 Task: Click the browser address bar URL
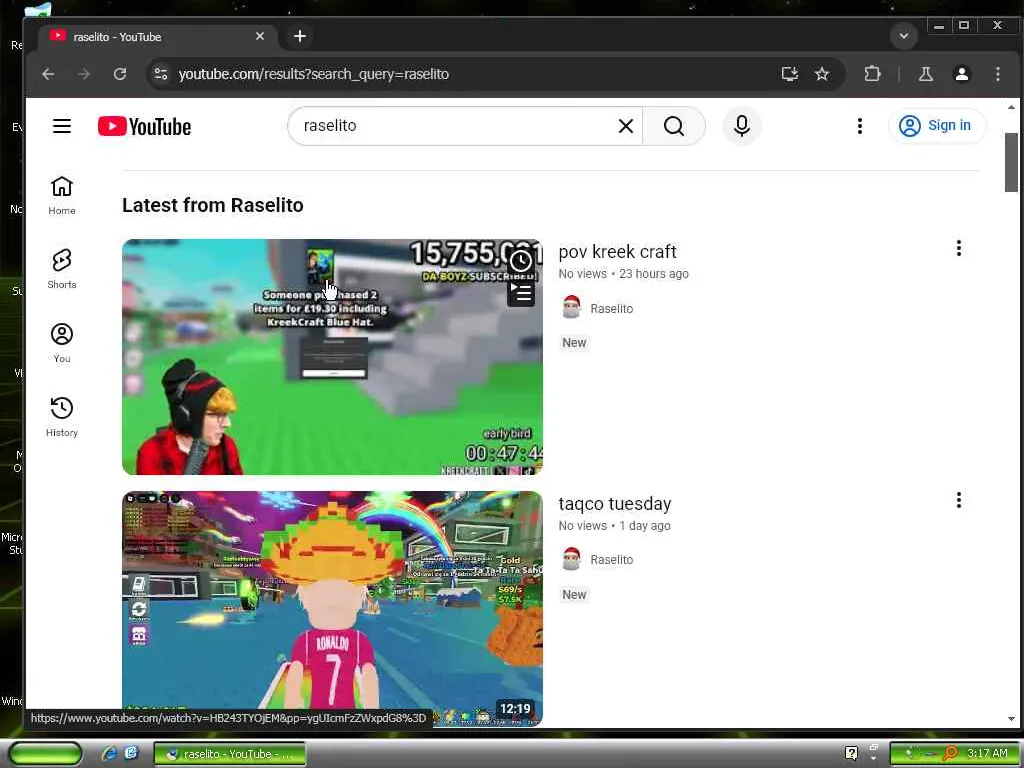tap(313, 74)
